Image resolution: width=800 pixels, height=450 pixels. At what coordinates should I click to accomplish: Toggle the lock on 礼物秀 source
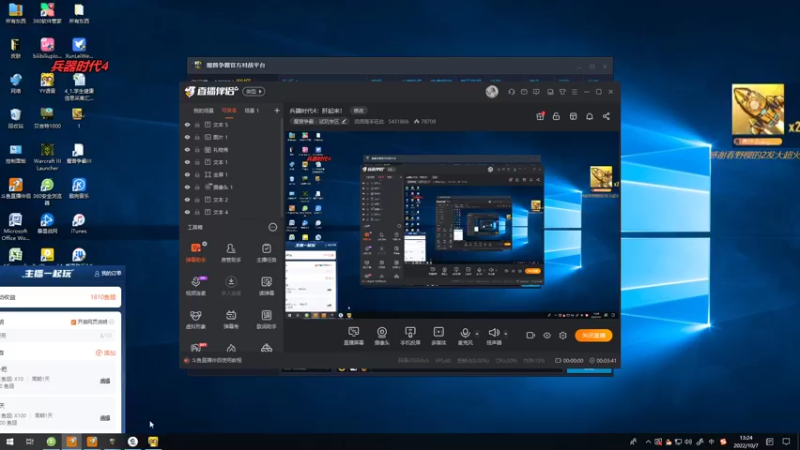pyautogui.click(x=197, y=150)
